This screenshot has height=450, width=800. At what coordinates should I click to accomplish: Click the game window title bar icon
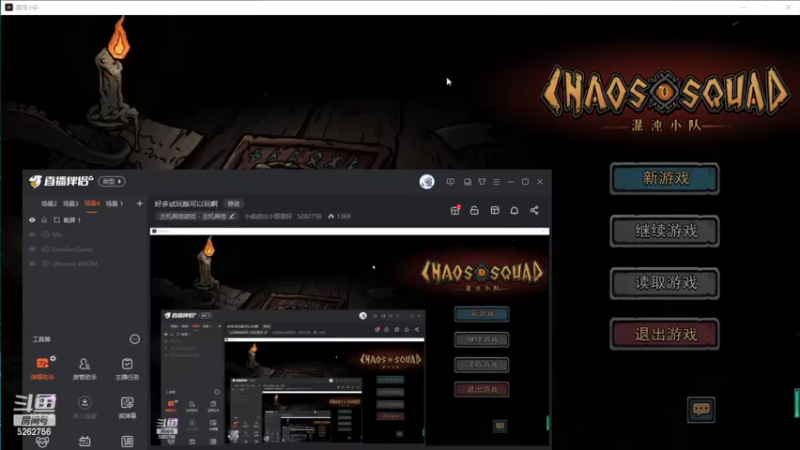(x=9, y=7)
